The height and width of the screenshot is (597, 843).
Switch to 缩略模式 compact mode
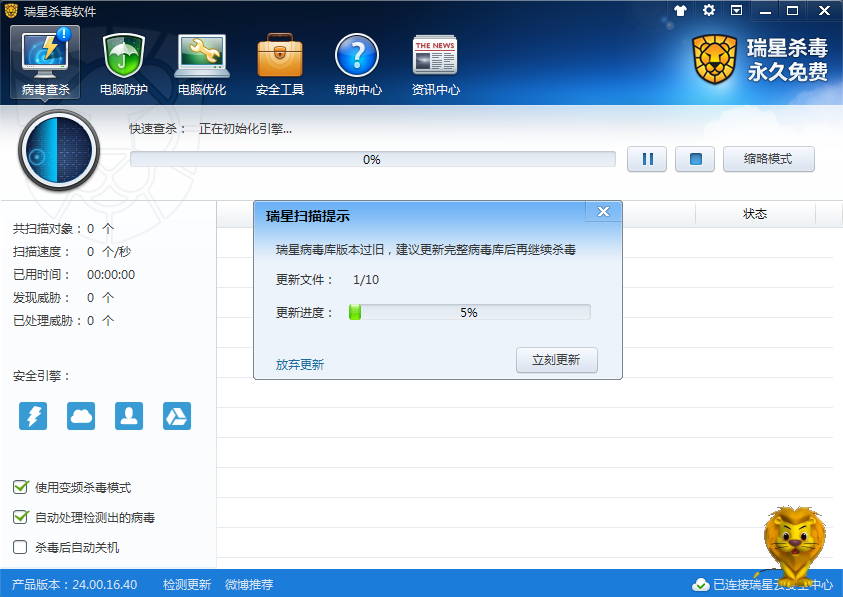(x=769, y=158)
